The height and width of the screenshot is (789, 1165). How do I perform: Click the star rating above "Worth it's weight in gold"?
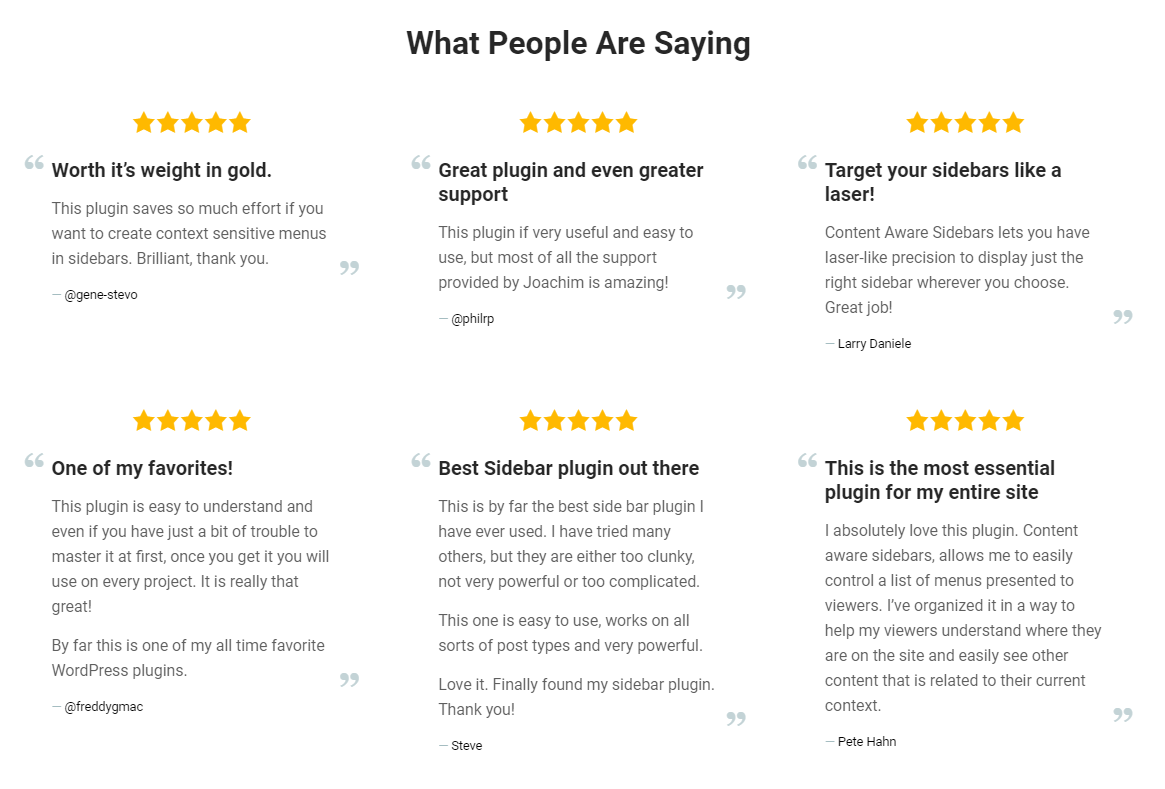(191, 123)
